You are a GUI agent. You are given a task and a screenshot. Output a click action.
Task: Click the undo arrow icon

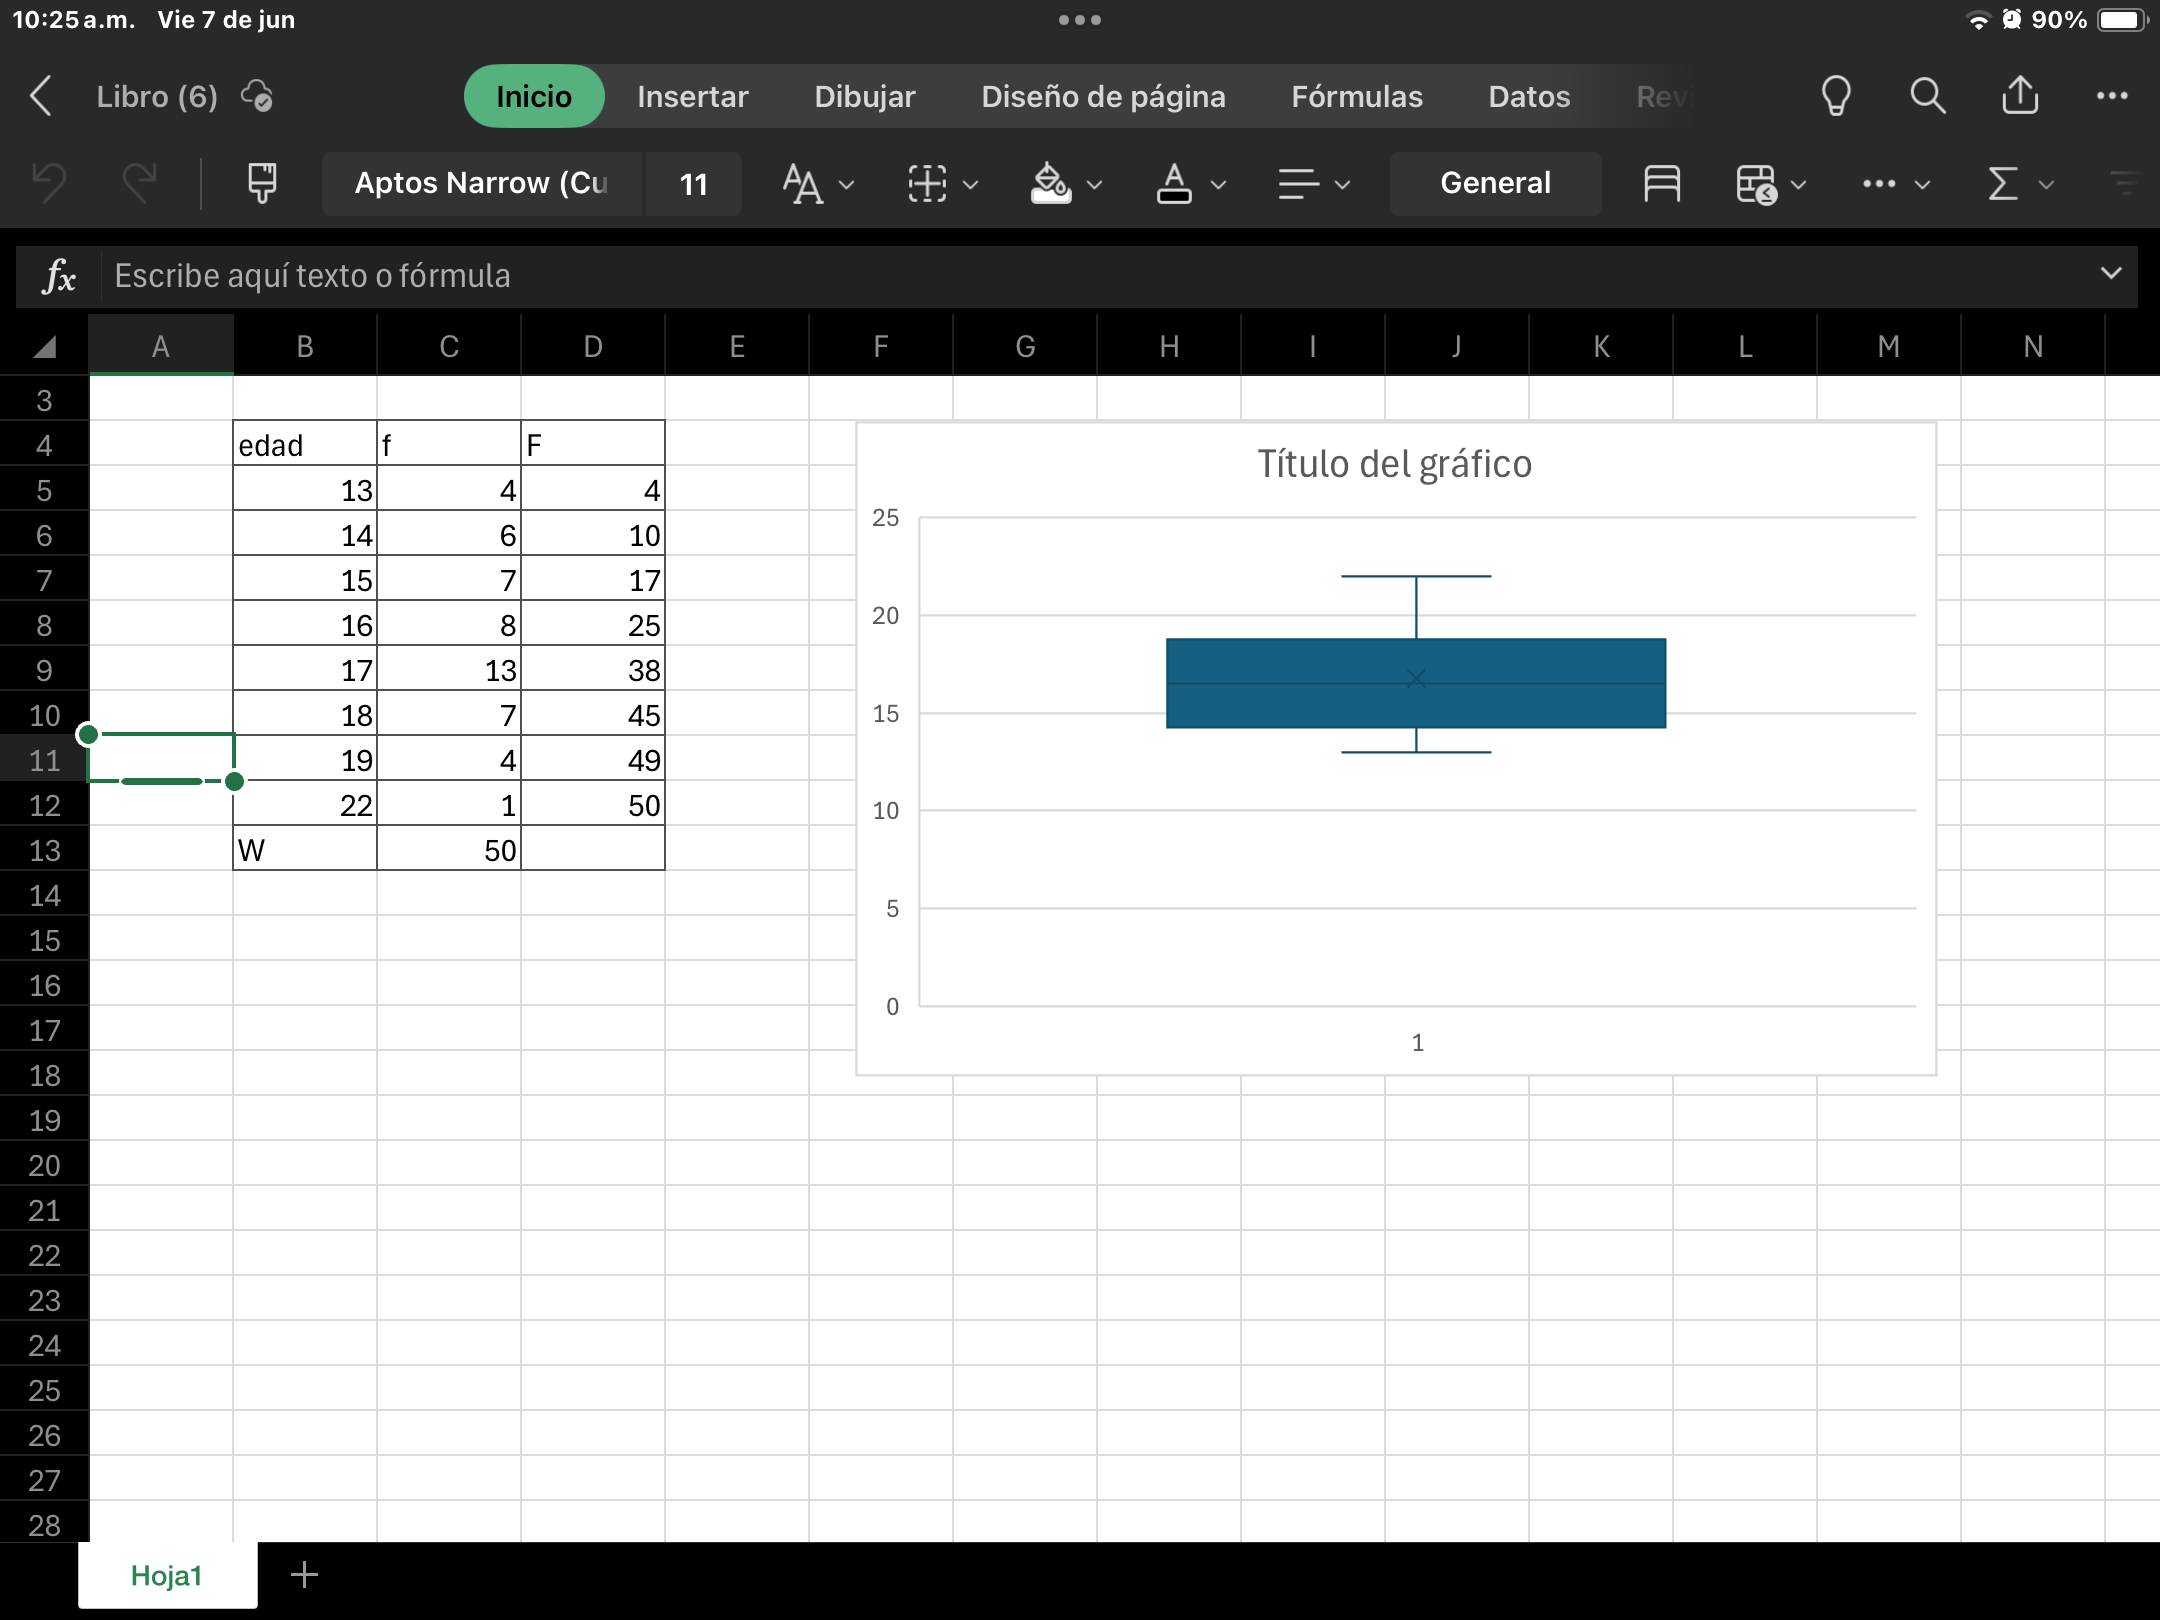[49, 183]
